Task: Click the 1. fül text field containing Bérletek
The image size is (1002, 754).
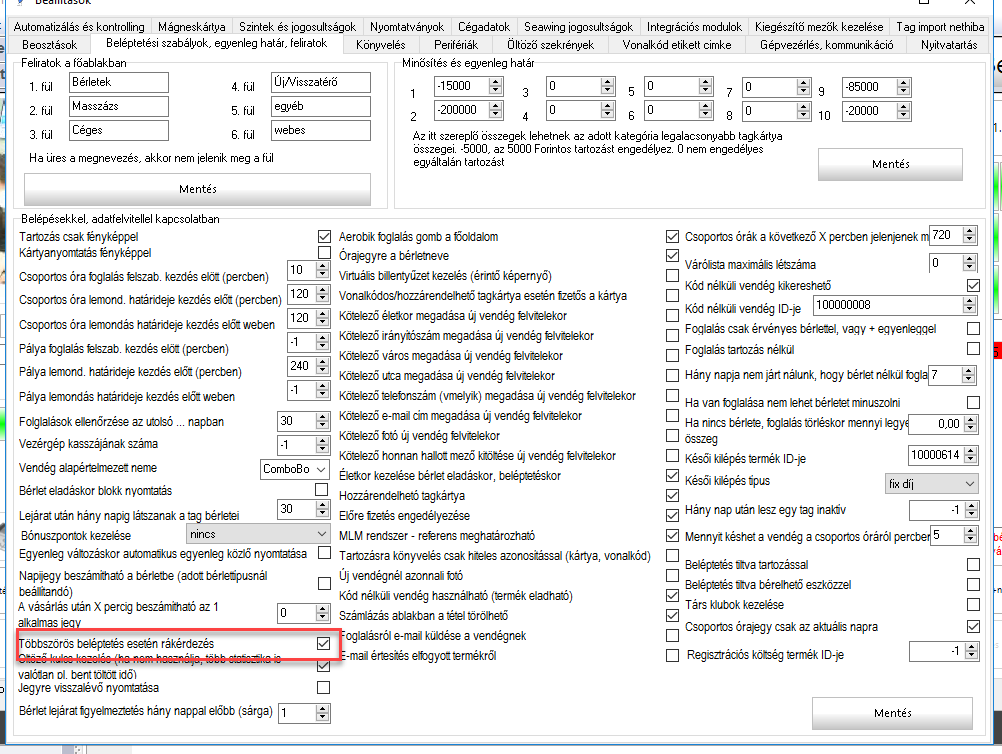Action: coord(119,82)
